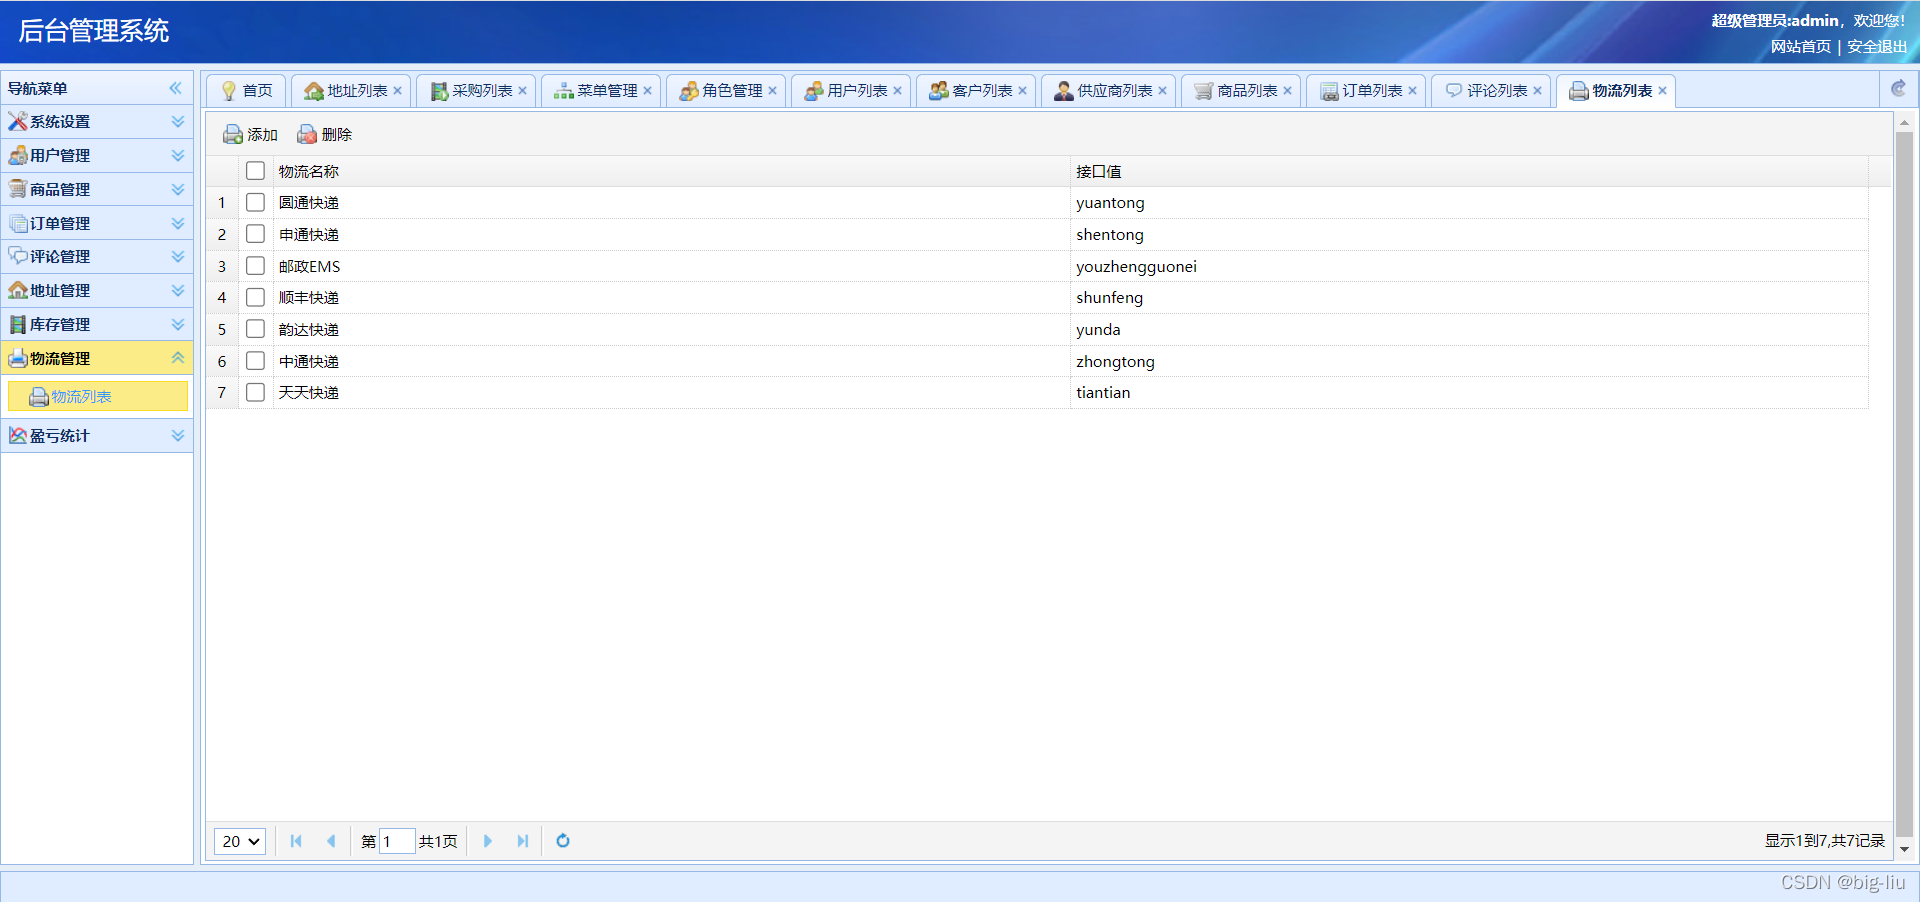The height and width of the screenshot is (902, 1920).
Task: Click the 物流管理 printer icon in sidebar
Action: 18,358
